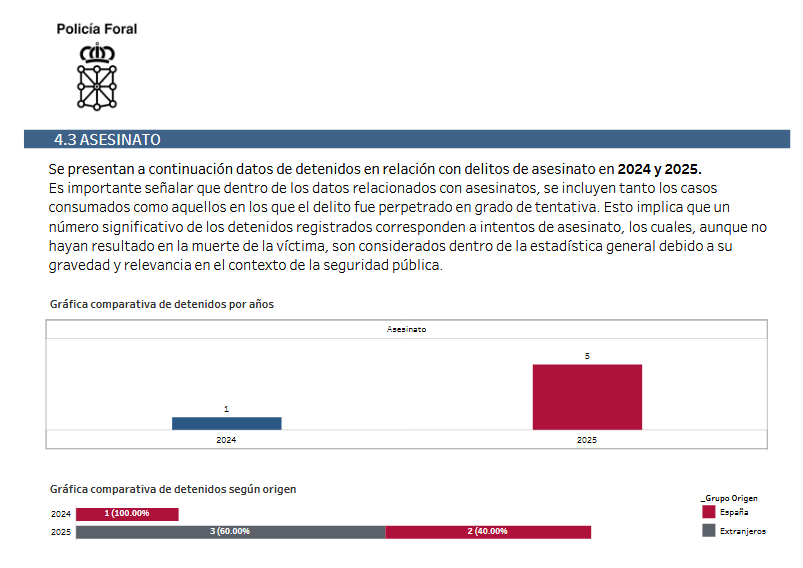Image resolution: width=803 pixels, height=568 pixels.
Task: Click the 3 (60.00% gray bar segment
Action: click(230, 532)
